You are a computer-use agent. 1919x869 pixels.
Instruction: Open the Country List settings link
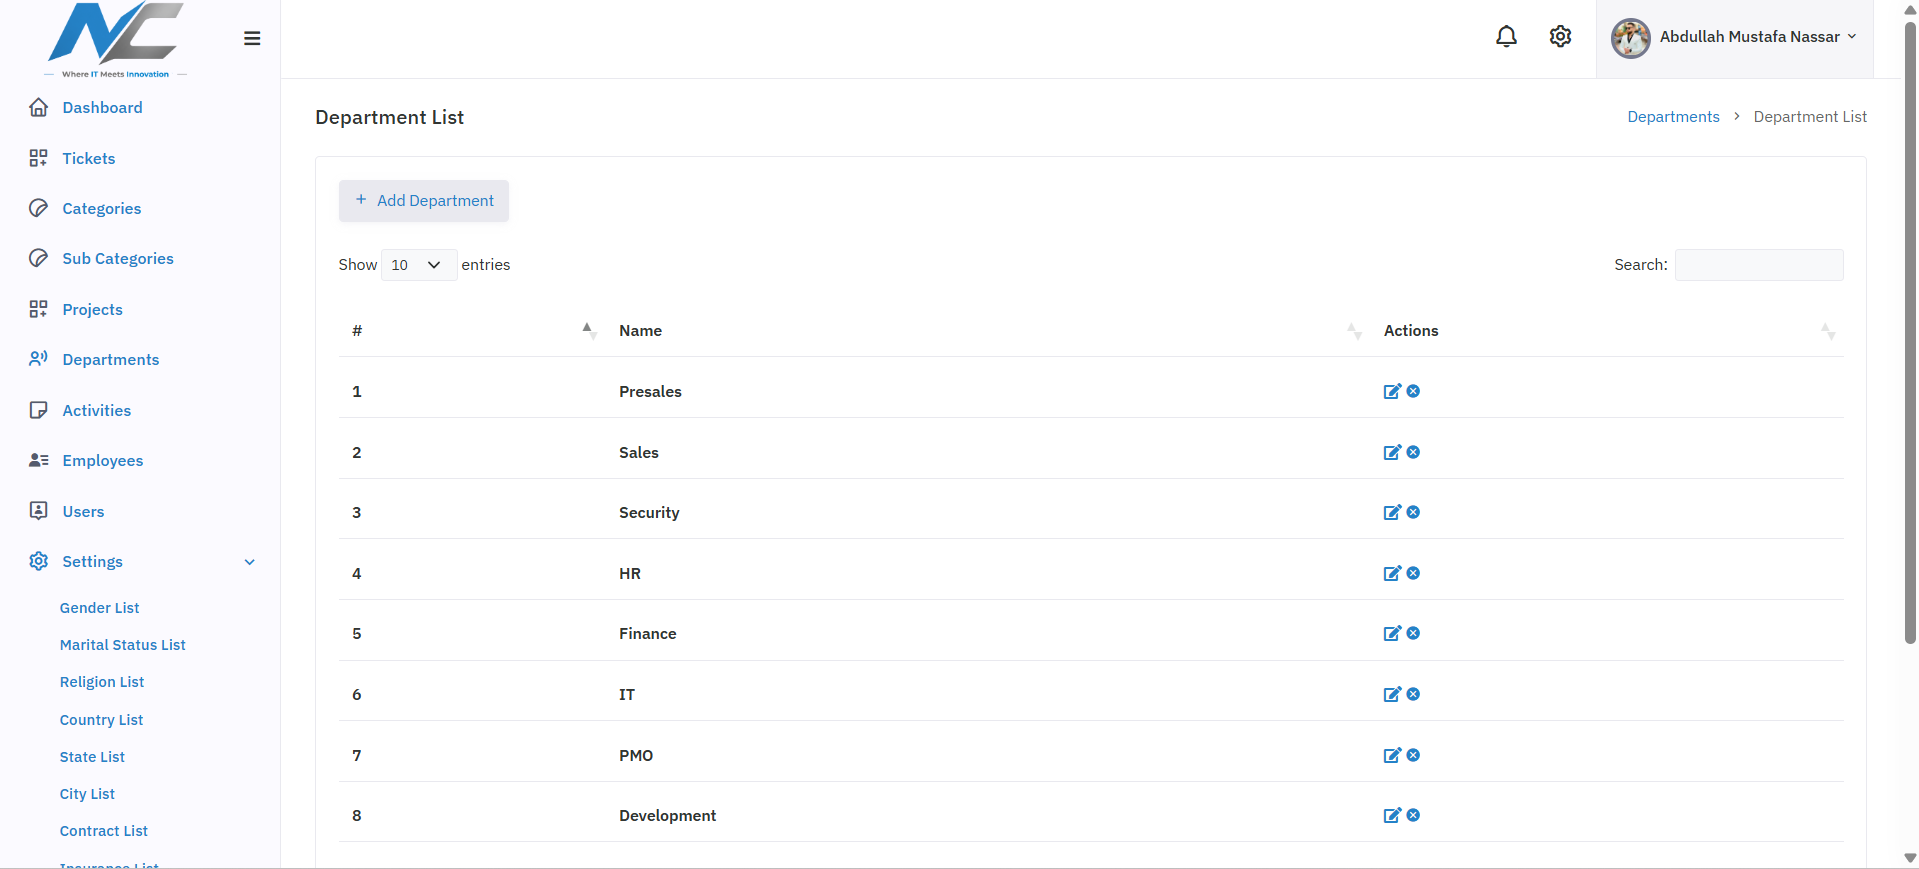[x=101, y=720]
